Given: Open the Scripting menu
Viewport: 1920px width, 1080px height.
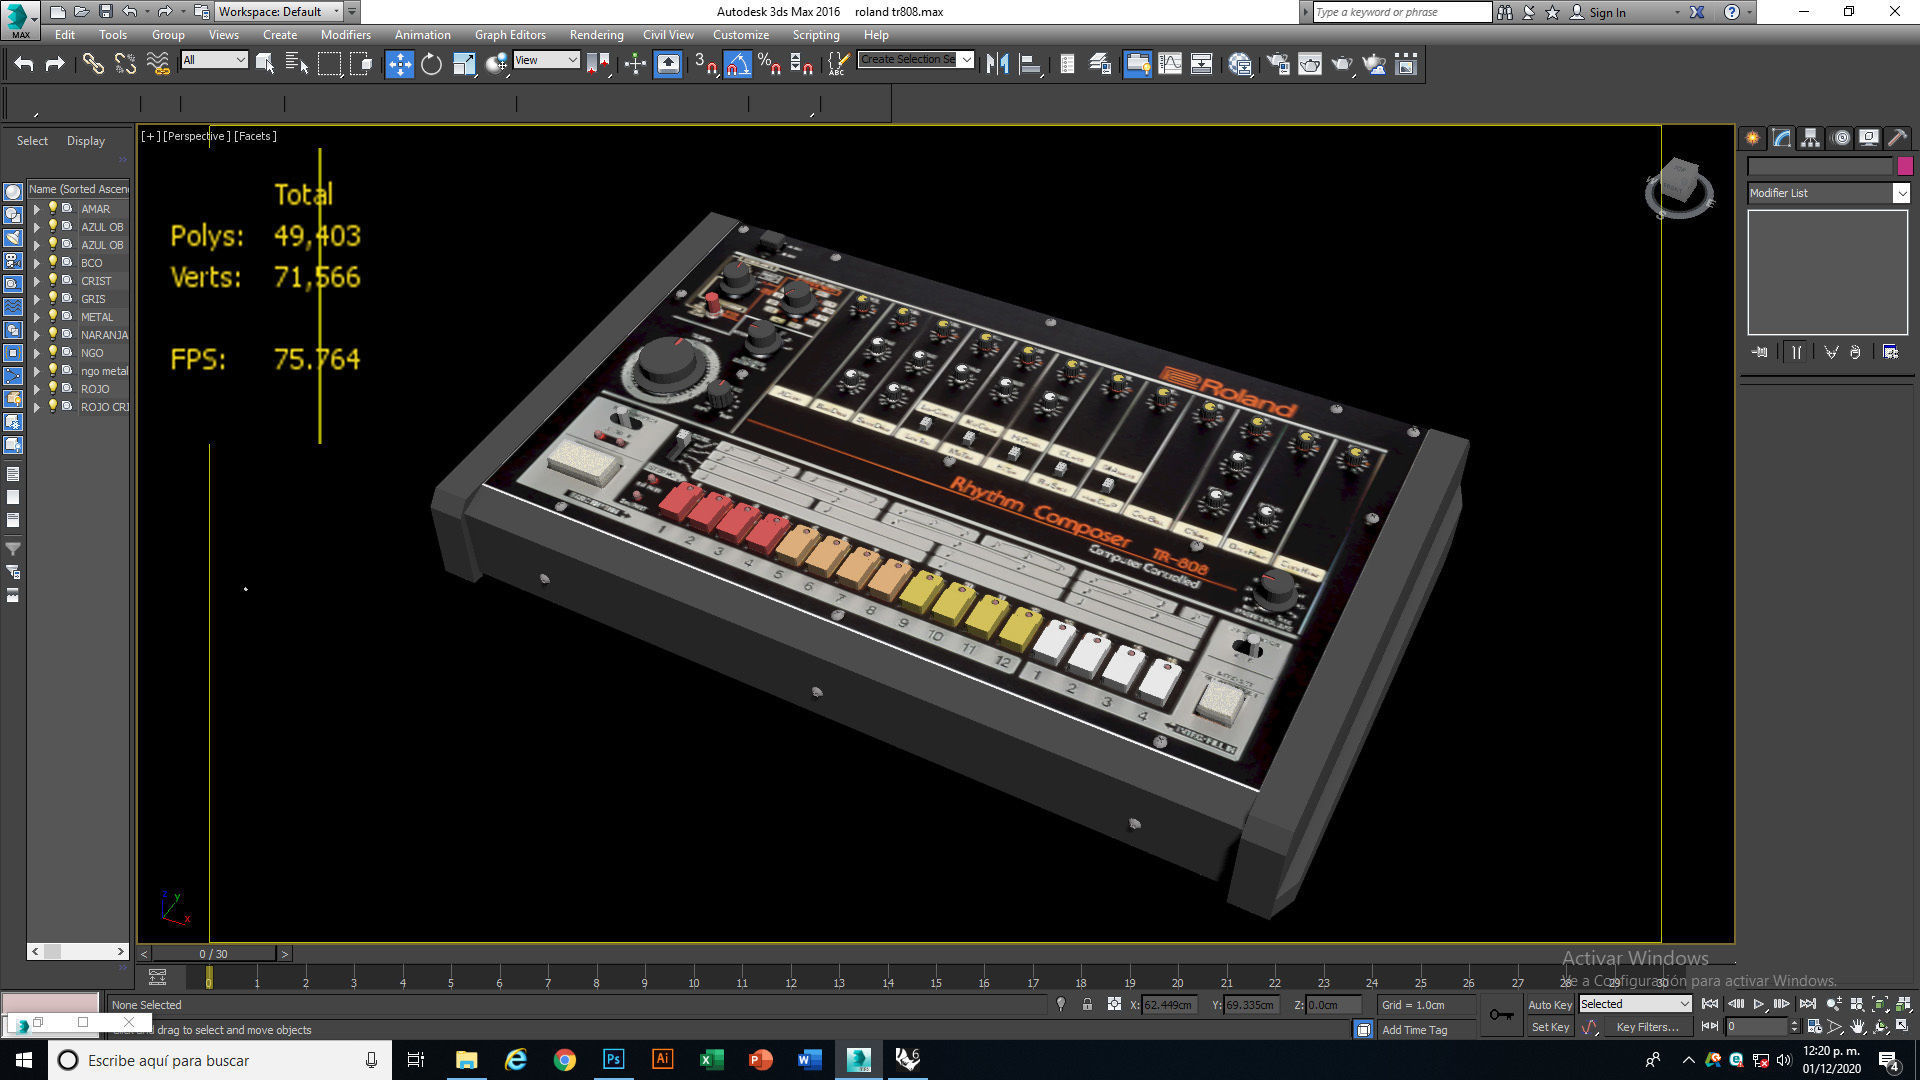Looking at the screenshot, I should click(x=816, y=34).
